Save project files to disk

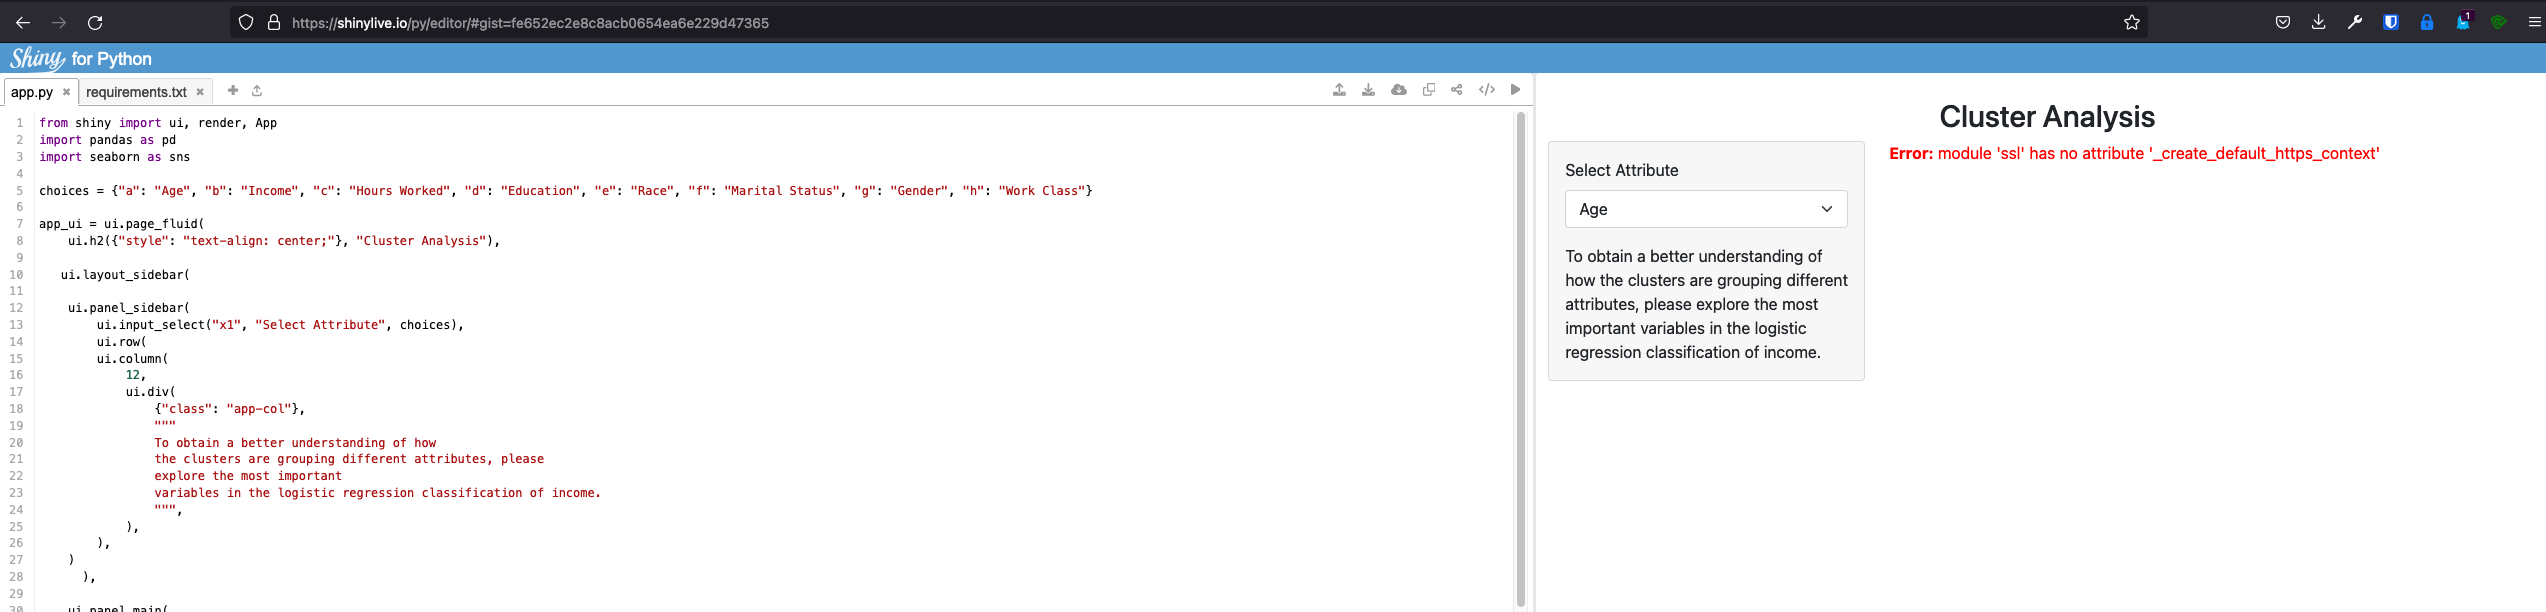pos(1368,90)
